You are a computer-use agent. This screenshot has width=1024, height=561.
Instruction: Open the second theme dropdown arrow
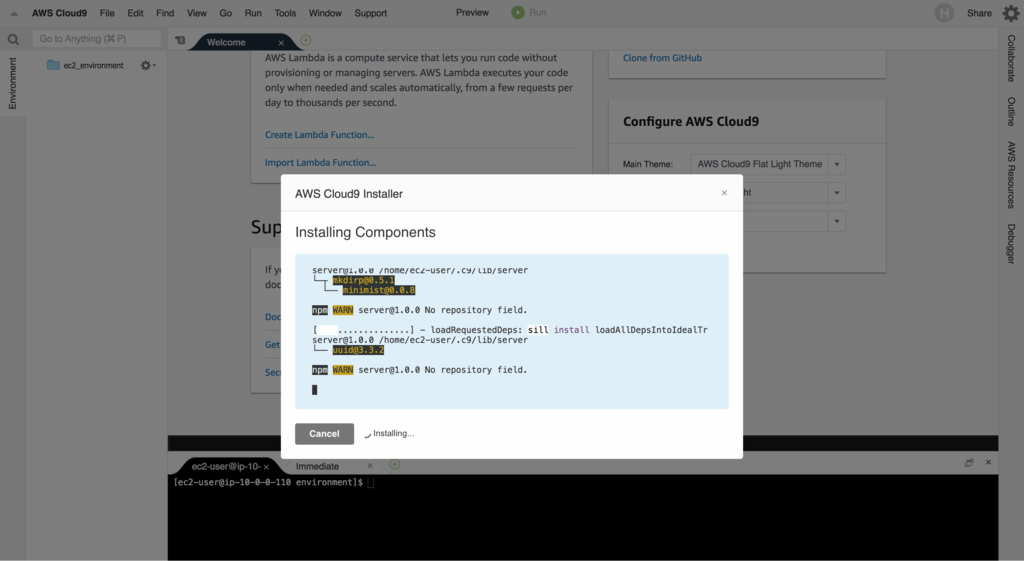(x=837, y=193)
